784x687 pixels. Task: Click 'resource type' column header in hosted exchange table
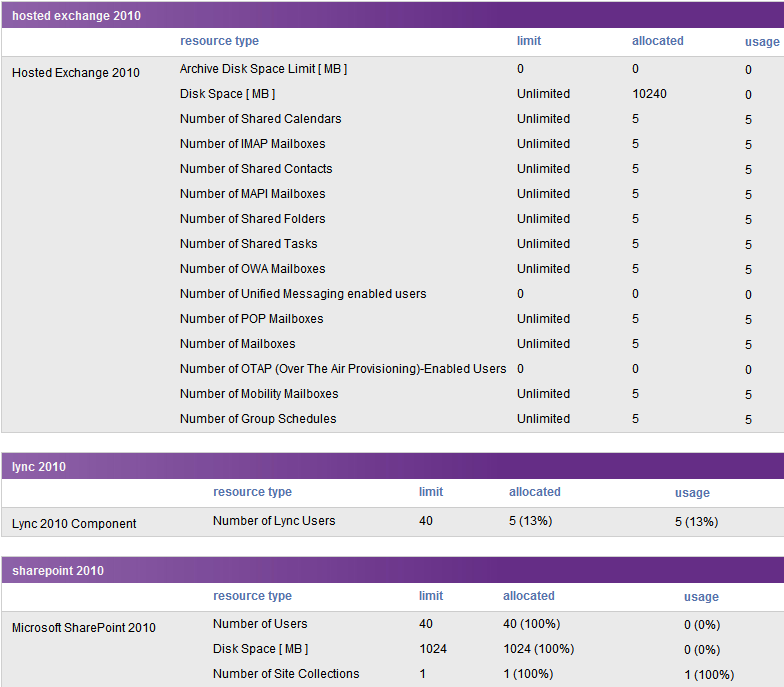[220, 41]
